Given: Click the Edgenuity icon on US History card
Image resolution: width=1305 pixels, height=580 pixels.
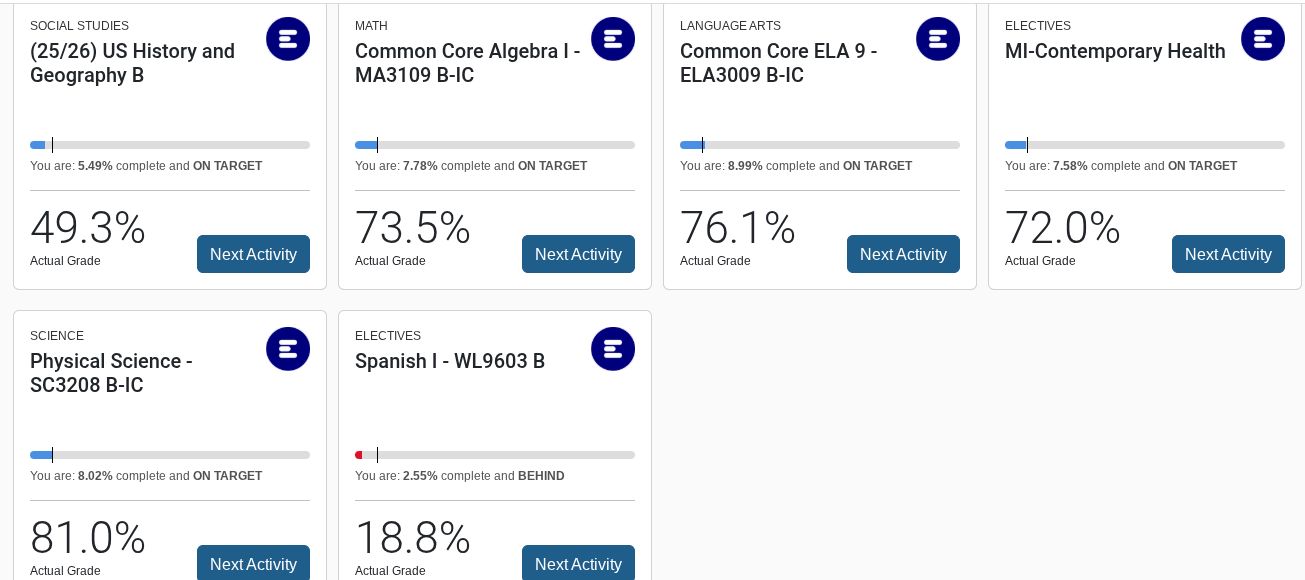Looking at the screenshot, I should pyautogui.click(x=288, y=39).
